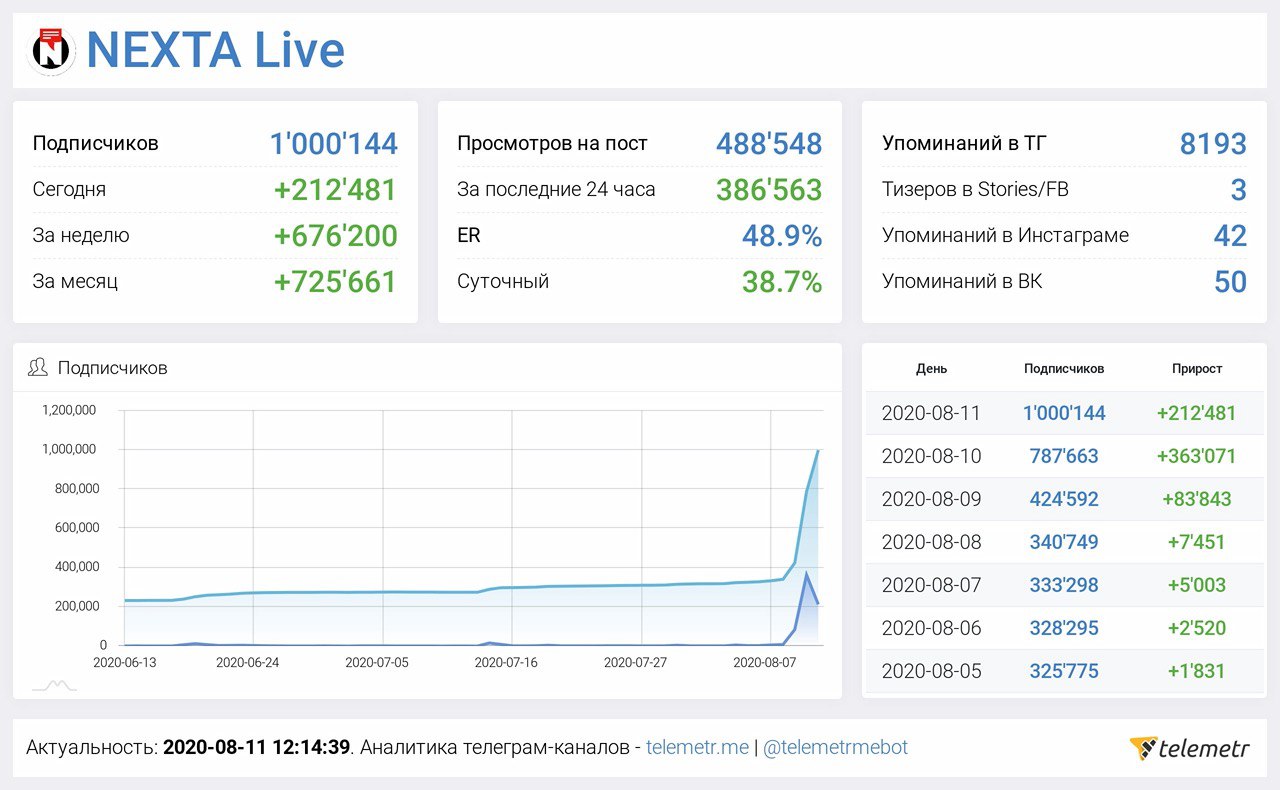Click the 'Сегодня' label

pyautogui.click(x=69, y=189)
